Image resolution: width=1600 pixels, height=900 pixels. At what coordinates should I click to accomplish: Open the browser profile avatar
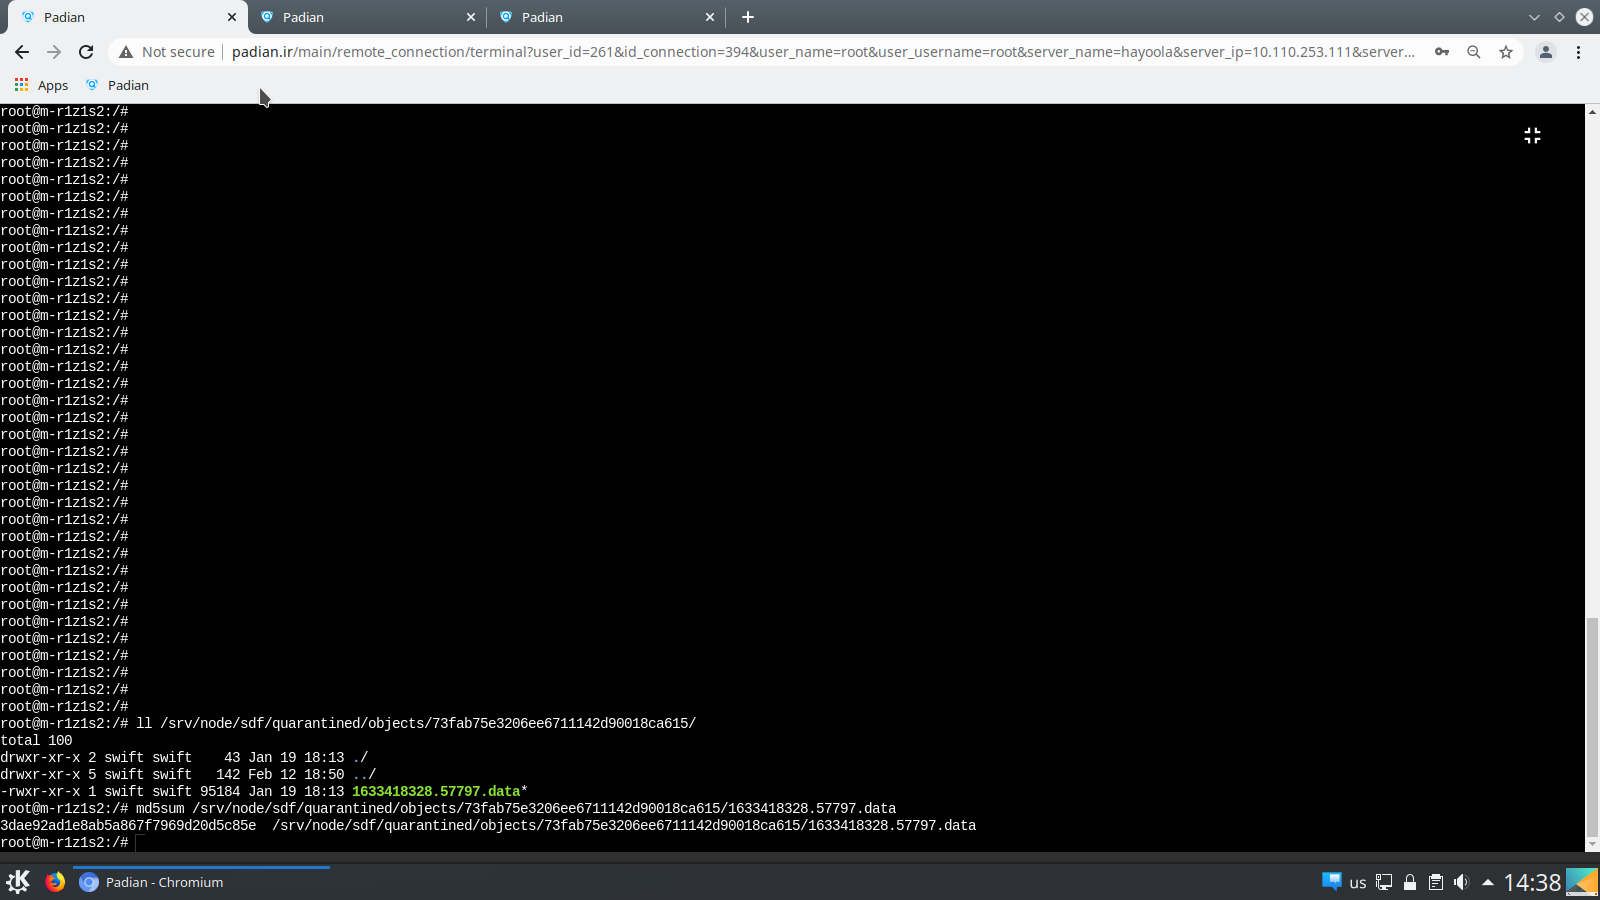pos(1545,52)
